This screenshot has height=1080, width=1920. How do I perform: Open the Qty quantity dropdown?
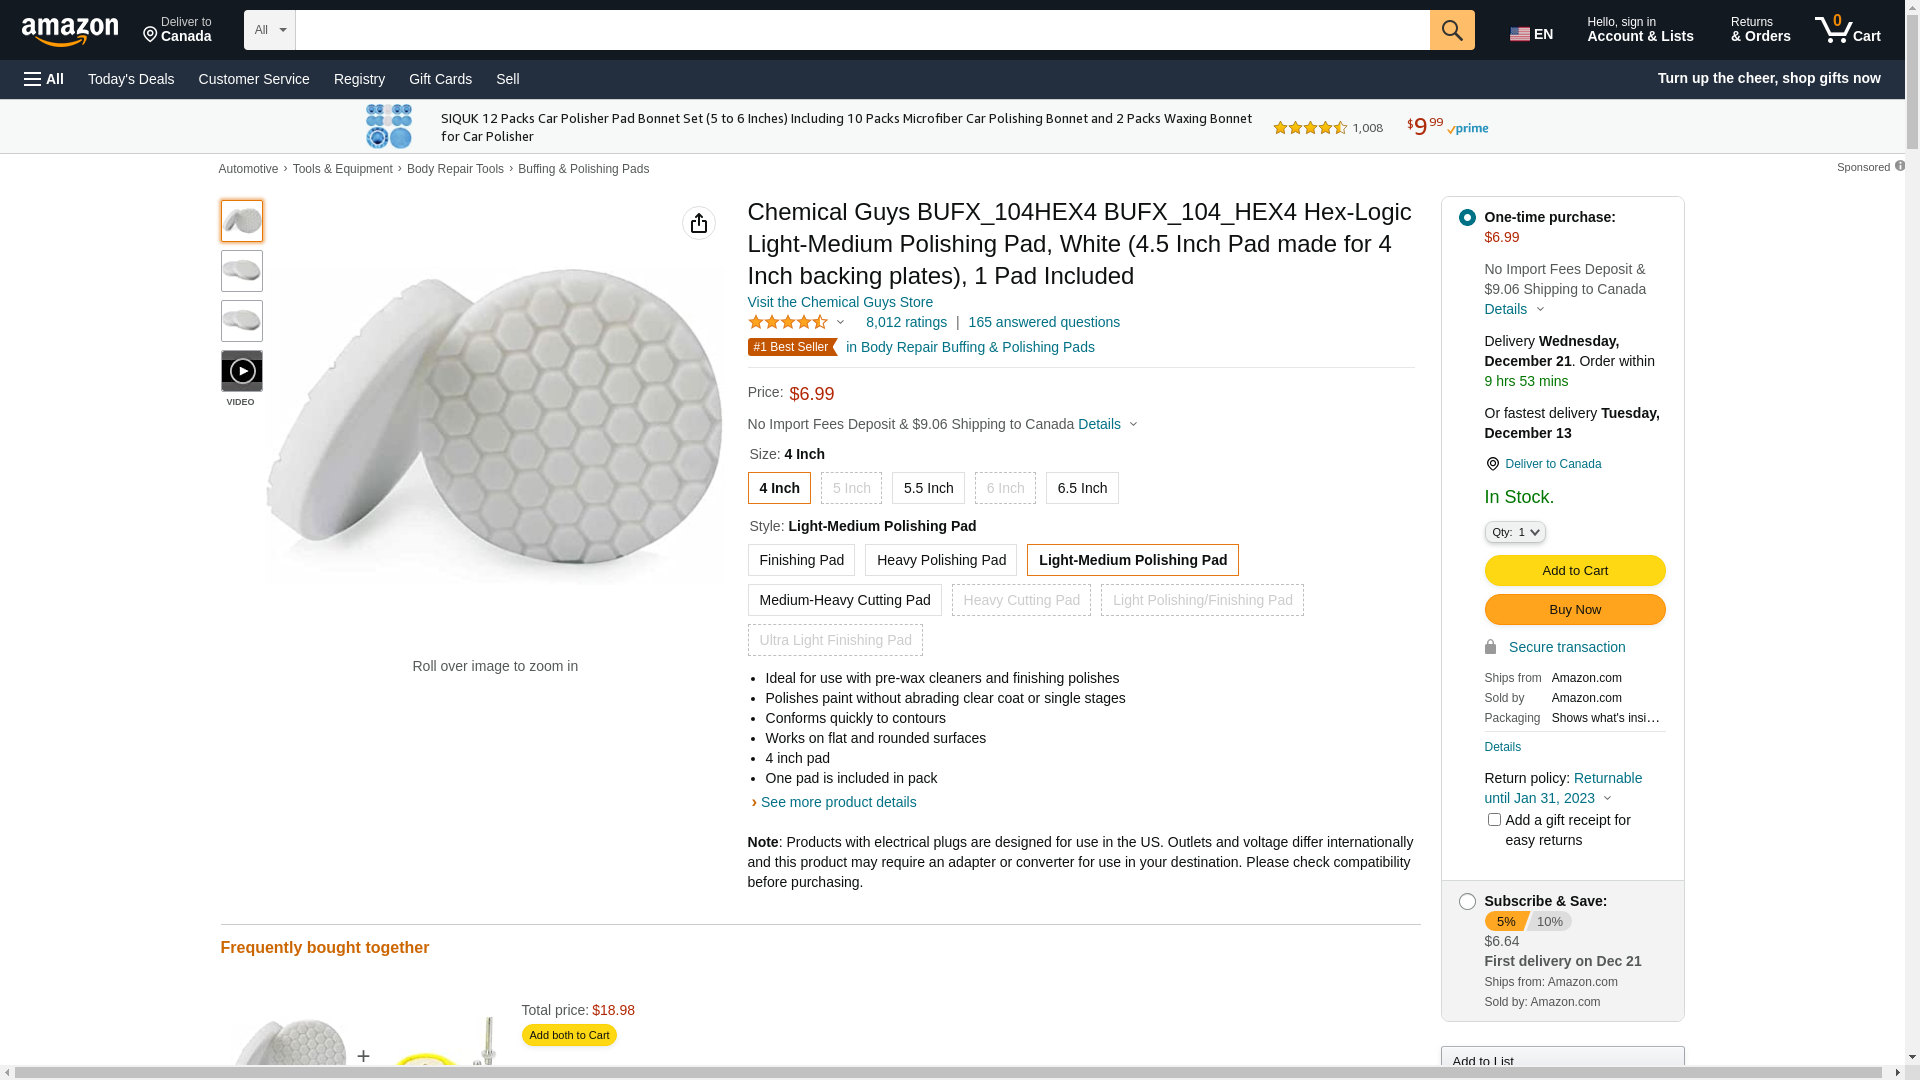tap(1514, 532)
